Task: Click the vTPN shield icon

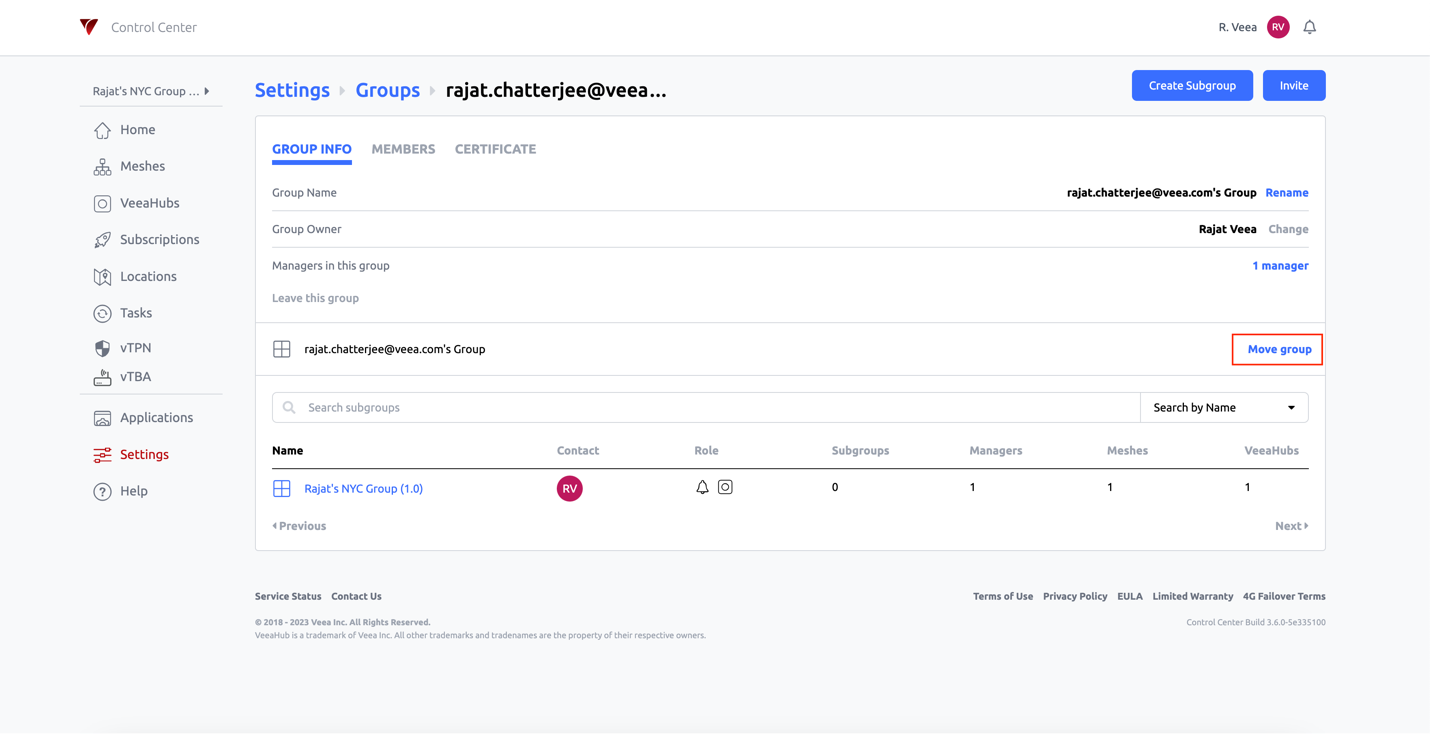Action: 102,348
